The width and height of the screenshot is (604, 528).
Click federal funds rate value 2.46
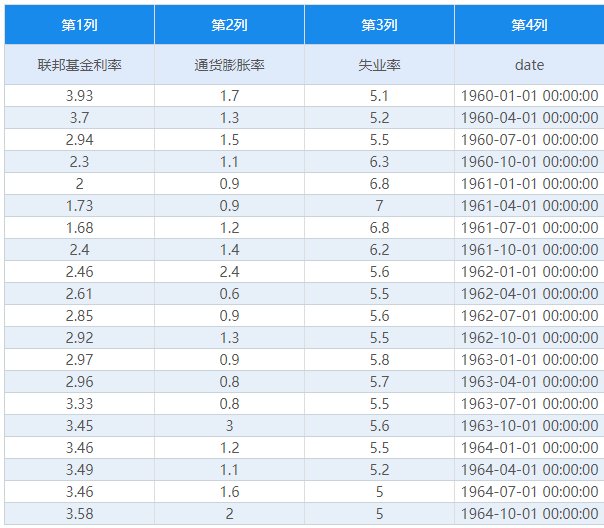[79, 272]
